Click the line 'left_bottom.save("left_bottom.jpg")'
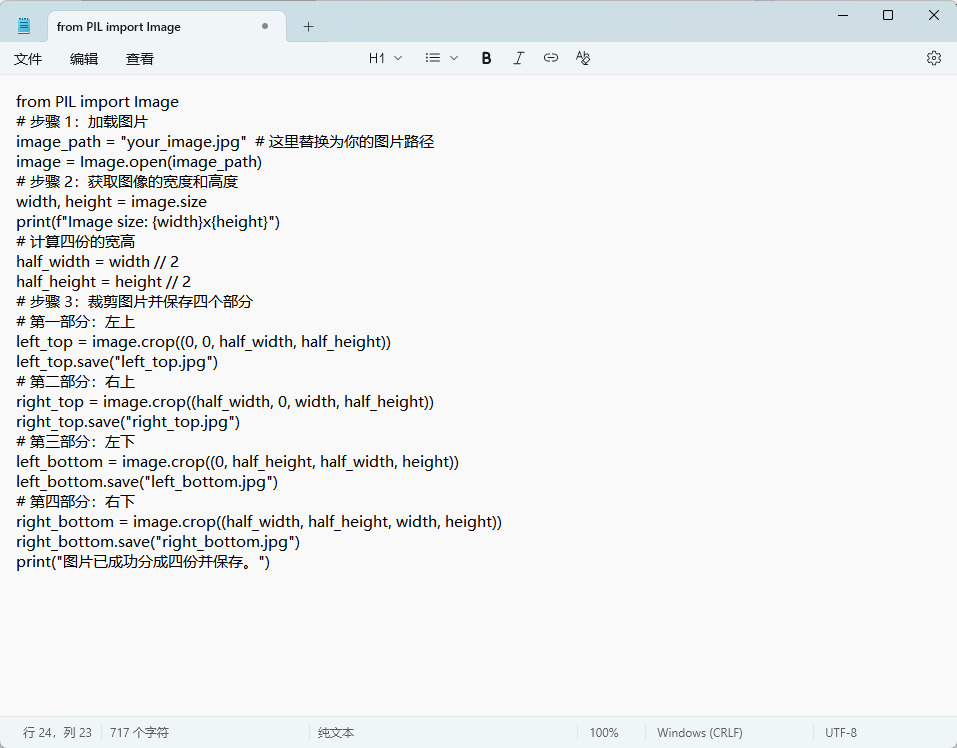957x748 pixels. point(147,481)
